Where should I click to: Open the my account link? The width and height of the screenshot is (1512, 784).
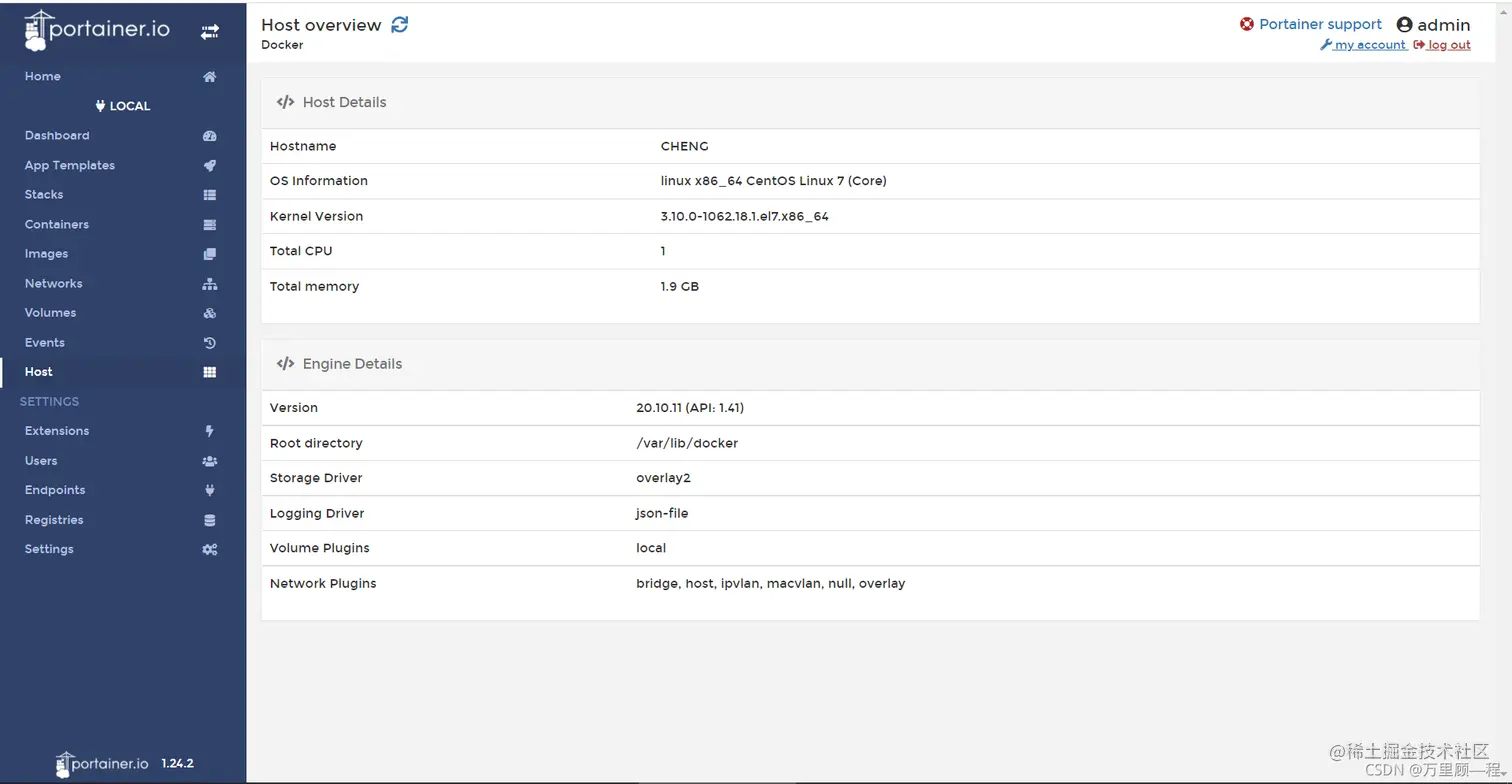(x=1364, y=45)
